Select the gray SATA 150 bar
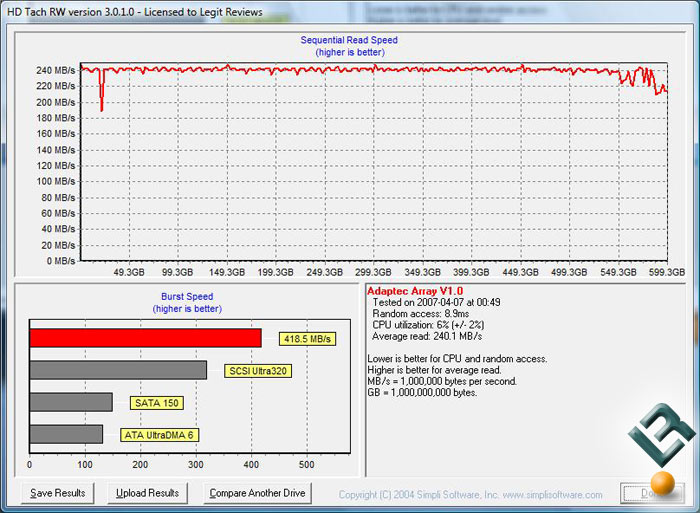This screenshot has height=513, width=700. (x=71, y=402)
